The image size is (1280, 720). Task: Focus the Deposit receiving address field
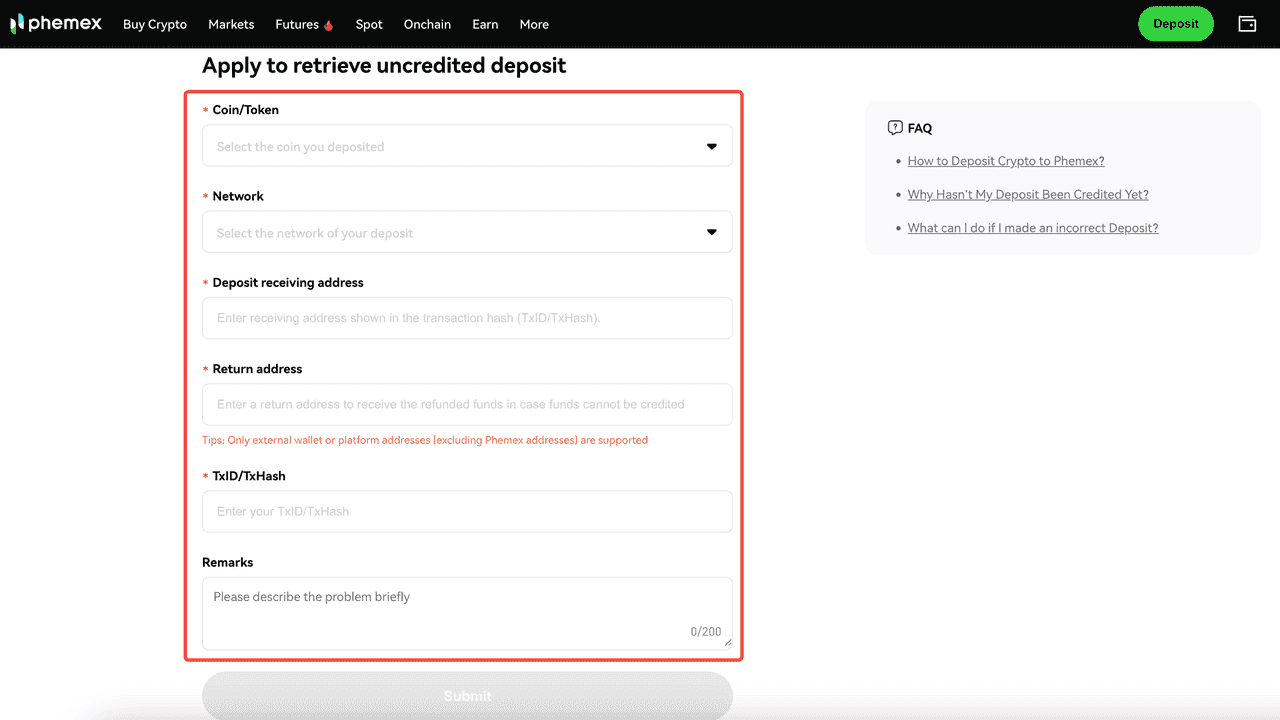coord(467,318)
